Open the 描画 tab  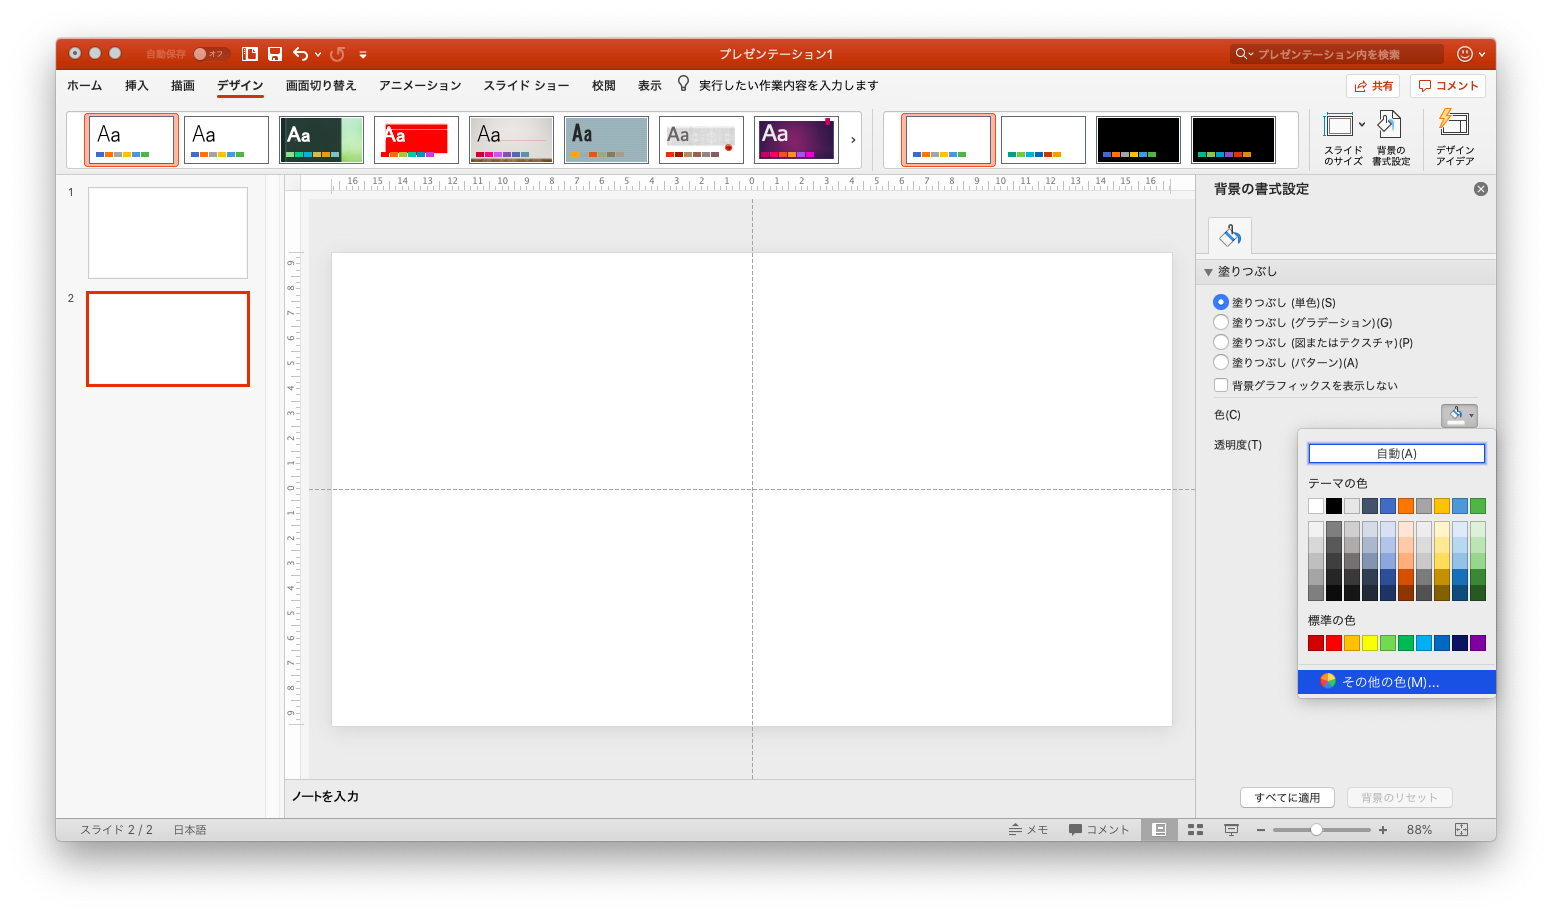point(182,85)
